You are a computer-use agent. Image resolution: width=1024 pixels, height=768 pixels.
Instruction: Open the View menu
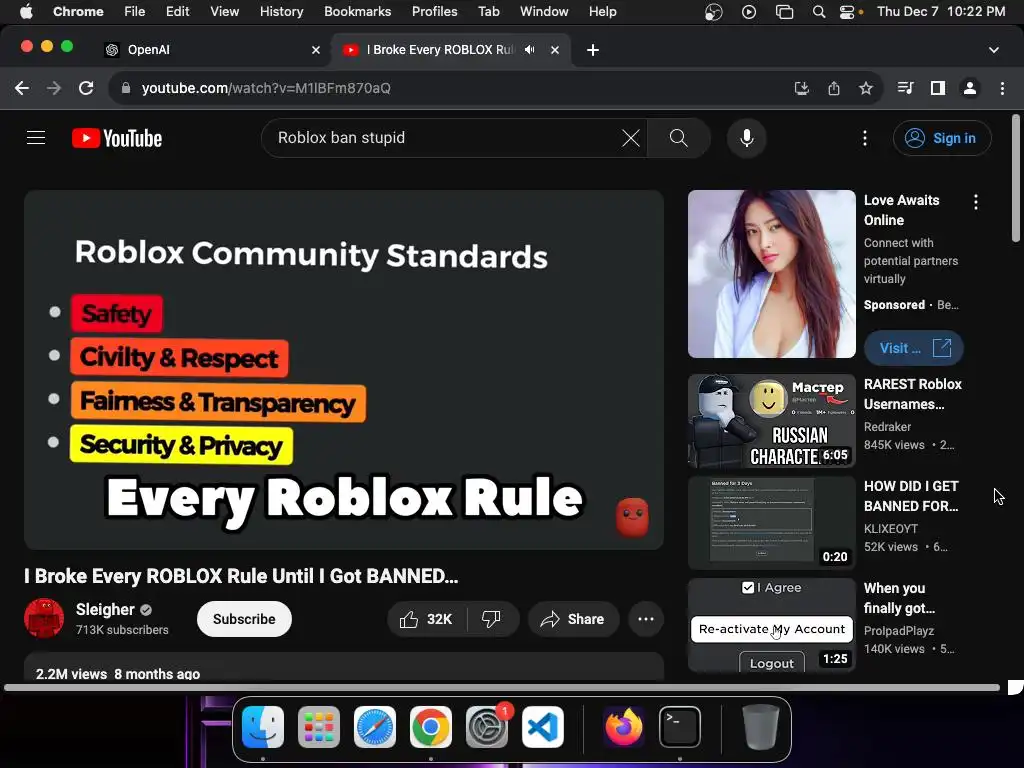(224, 12)
